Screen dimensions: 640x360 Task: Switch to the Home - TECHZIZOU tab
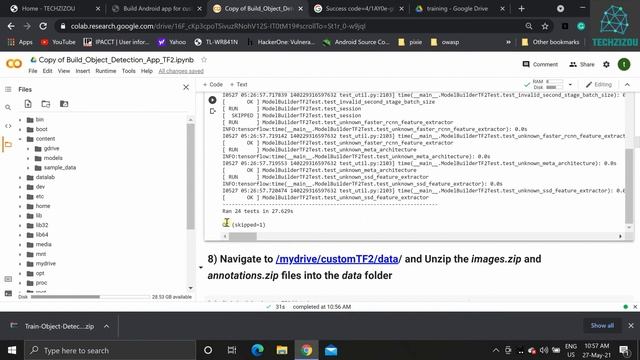[53, 9]
